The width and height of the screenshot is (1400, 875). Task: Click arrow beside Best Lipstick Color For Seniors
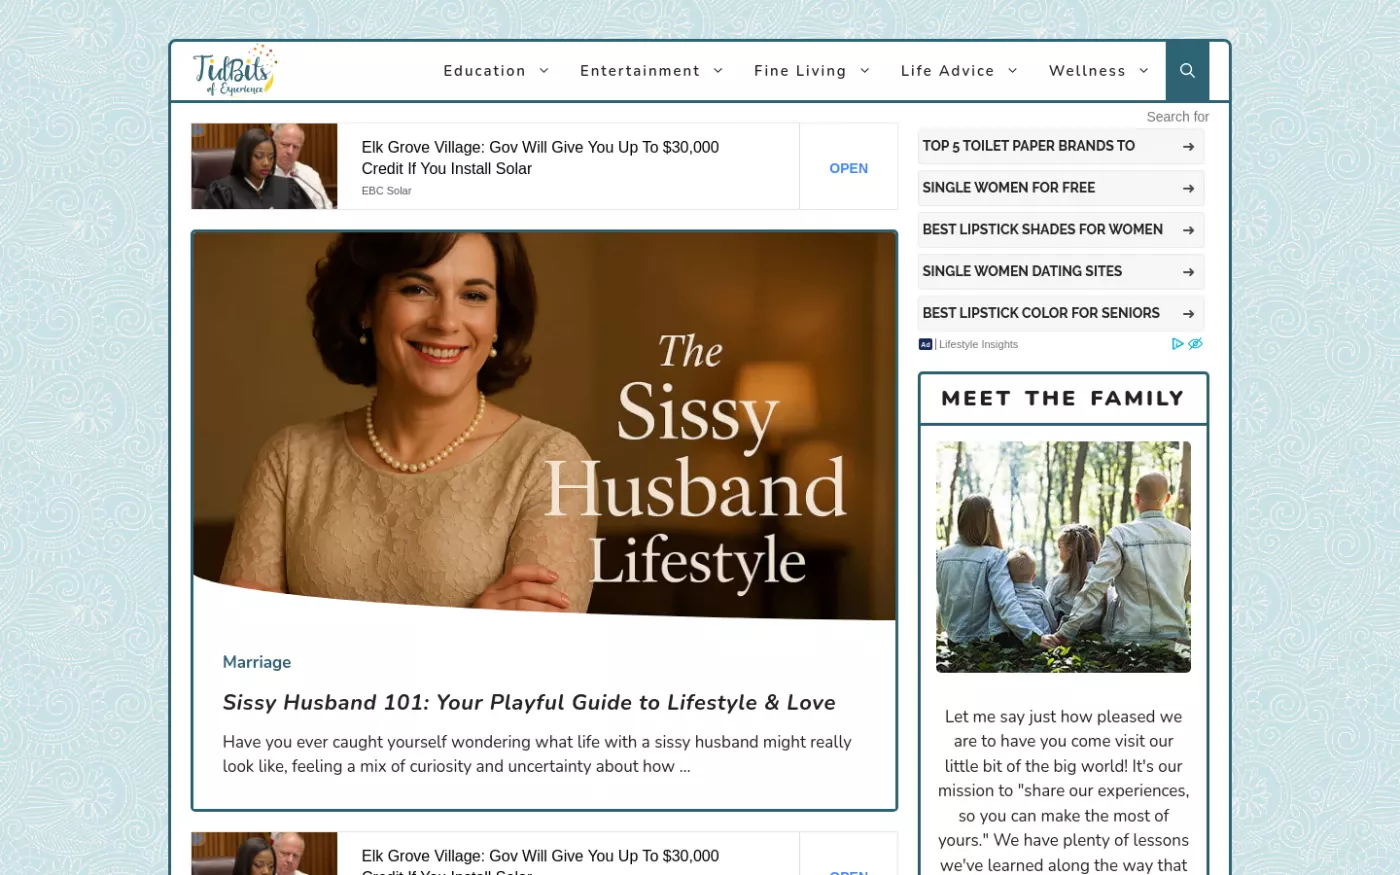click(1188, 314)
